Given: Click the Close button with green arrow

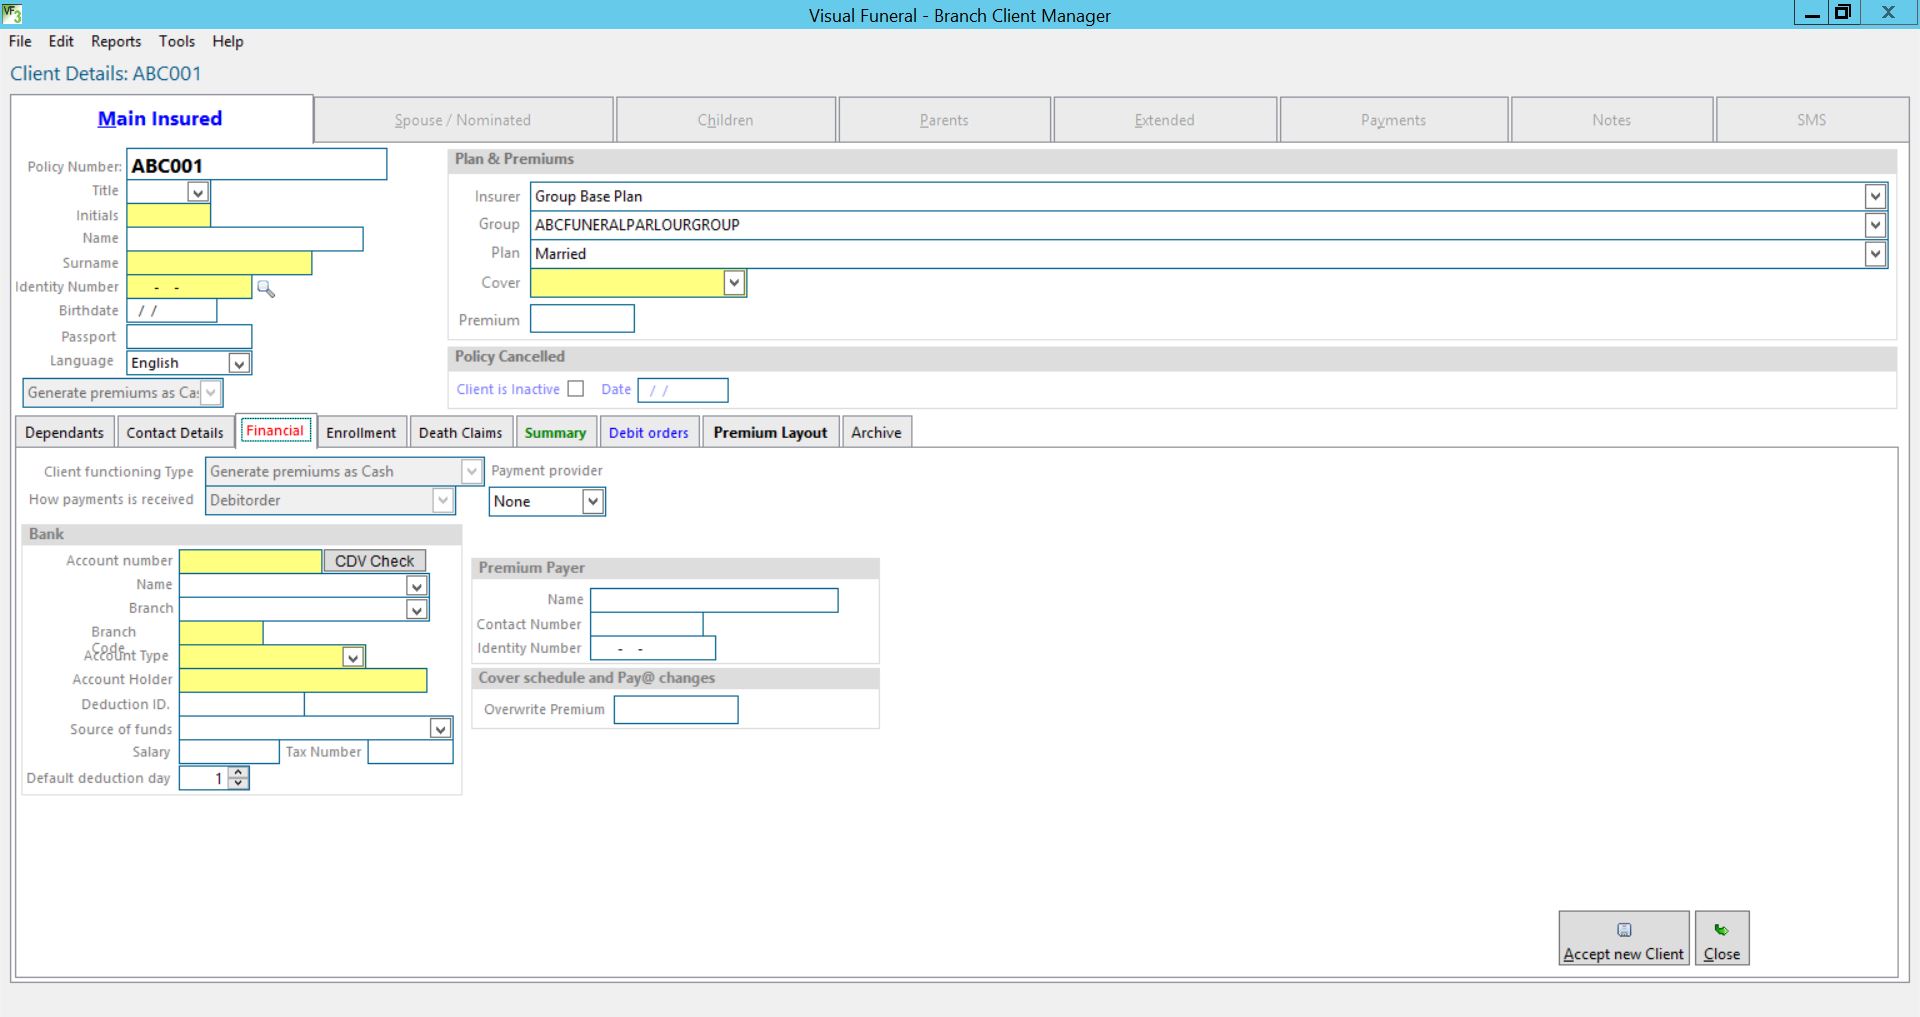Looking at the screenshot, I should coord(1721,938).
